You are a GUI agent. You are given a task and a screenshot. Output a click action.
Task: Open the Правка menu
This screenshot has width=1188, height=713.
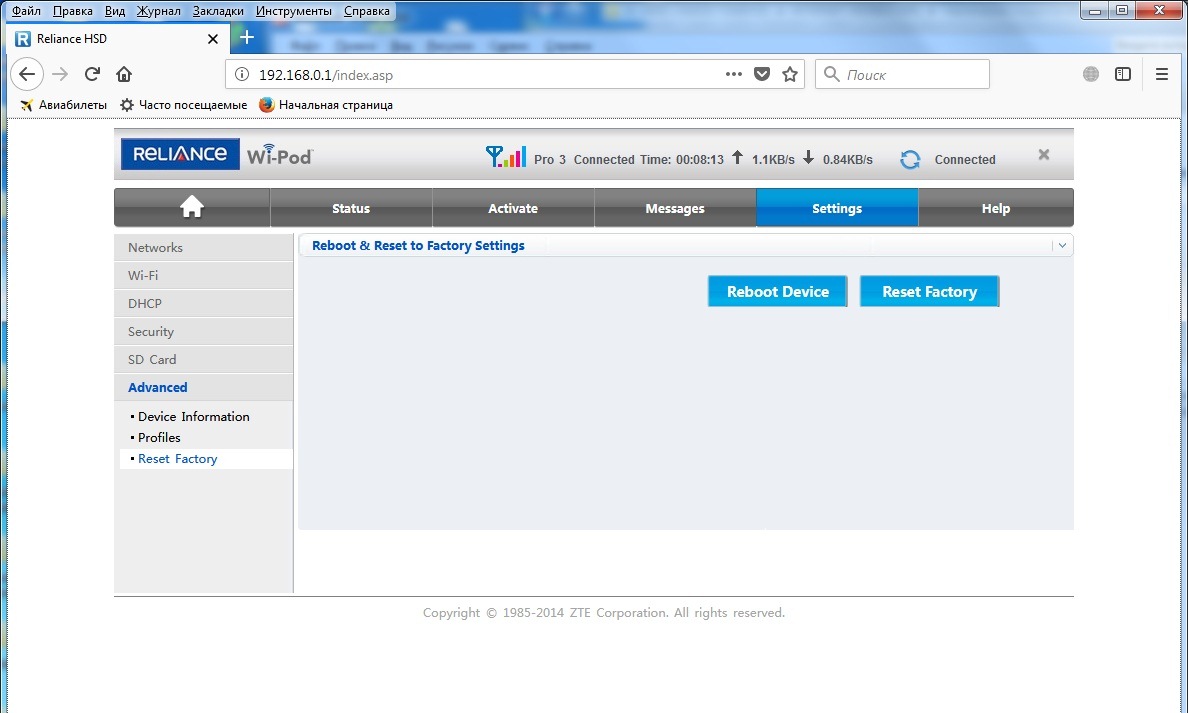73,11
